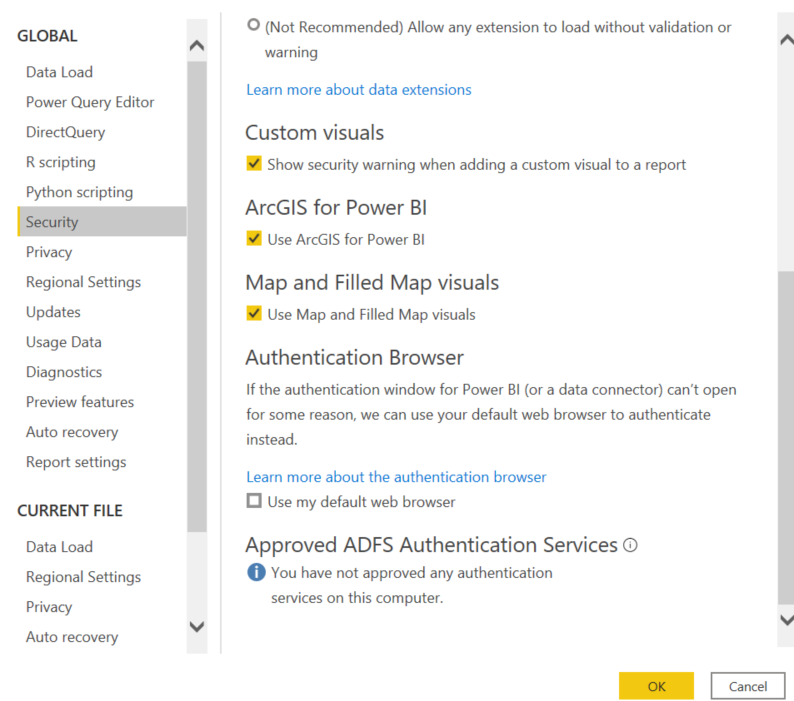Screen dimensions: 794x701
Task: Go to R scripting options
Action: click(x=61, y=162)
